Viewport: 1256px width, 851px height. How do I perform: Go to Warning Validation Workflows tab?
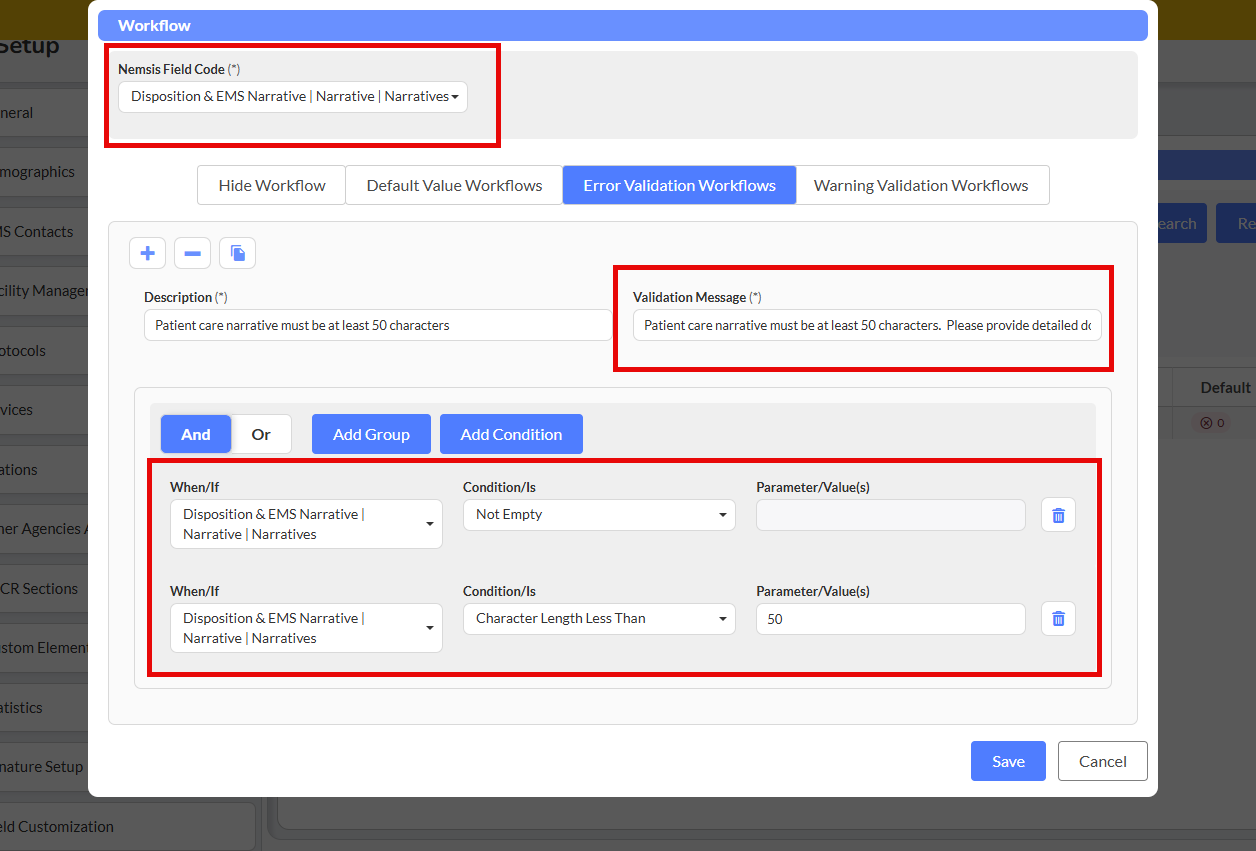click(921, 185)
